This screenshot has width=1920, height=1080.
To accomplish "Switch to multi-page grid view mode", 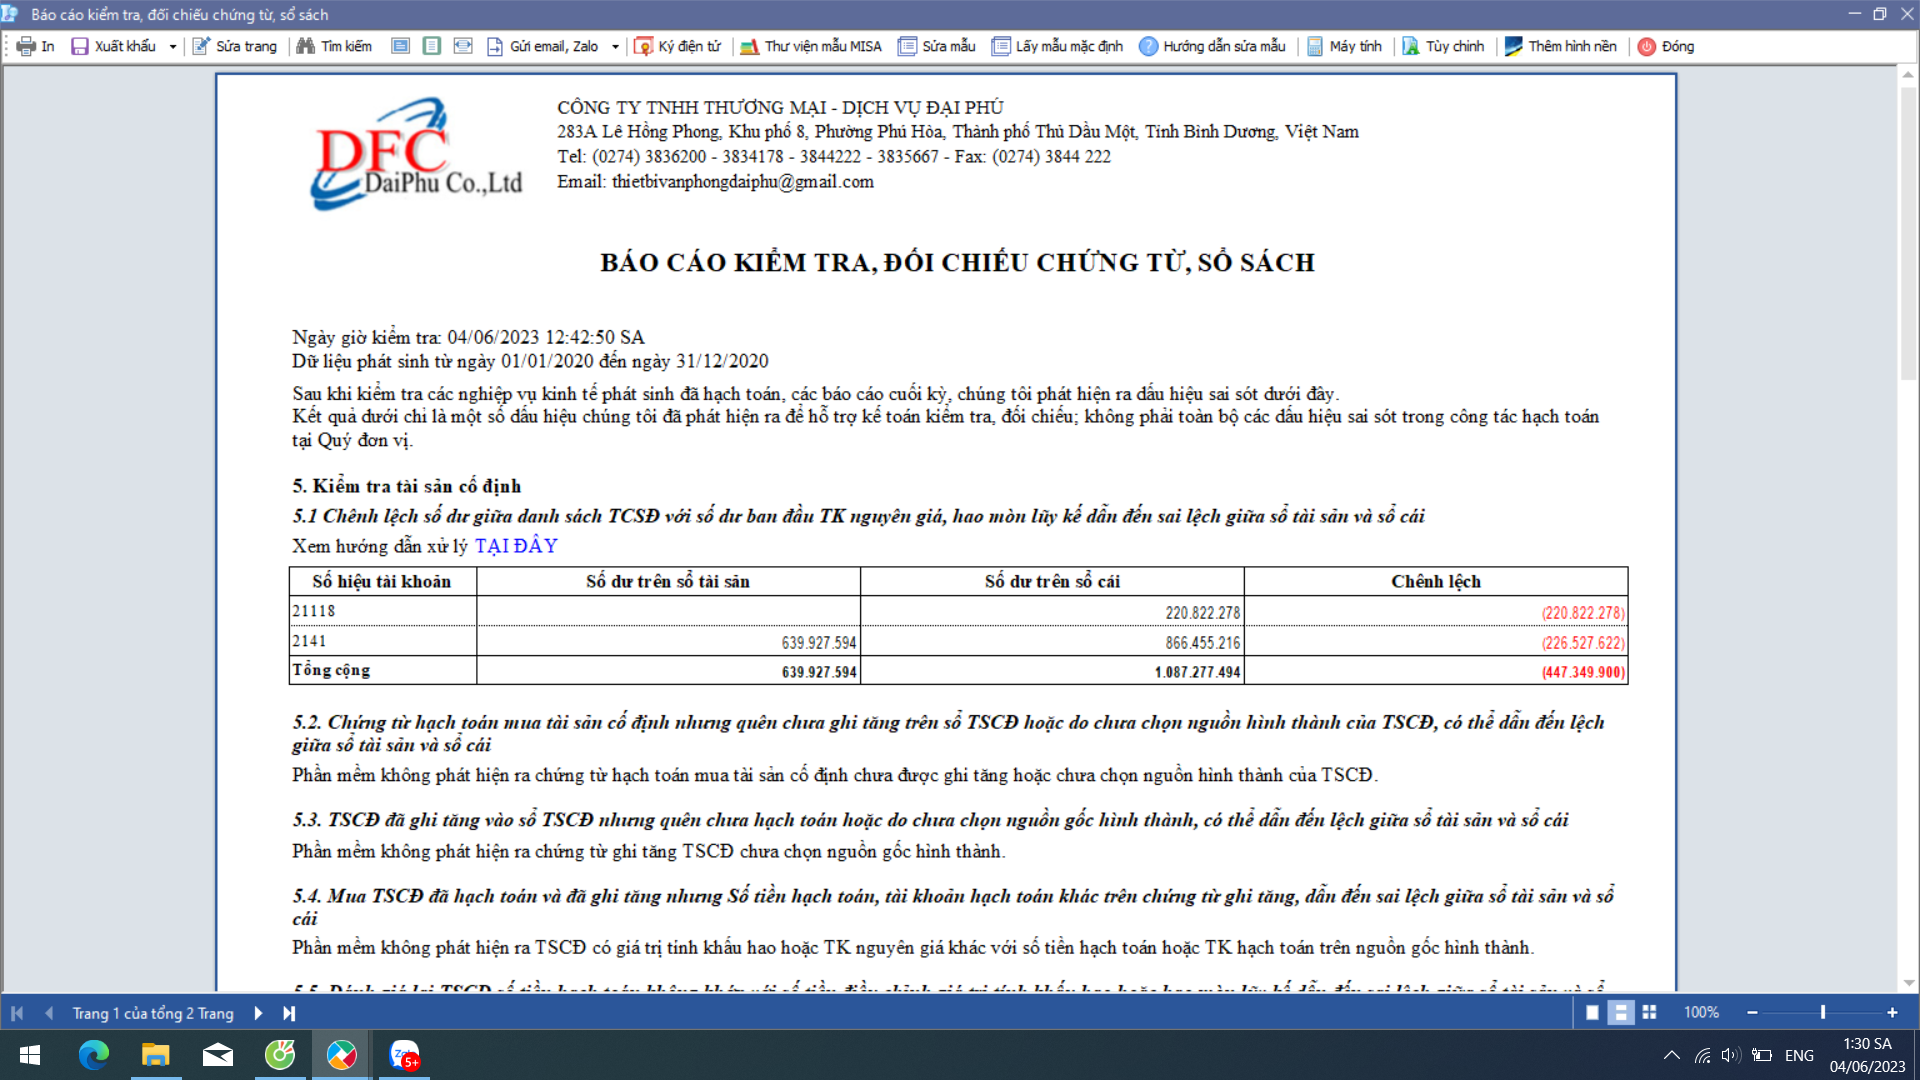I will point(1649,1013).
